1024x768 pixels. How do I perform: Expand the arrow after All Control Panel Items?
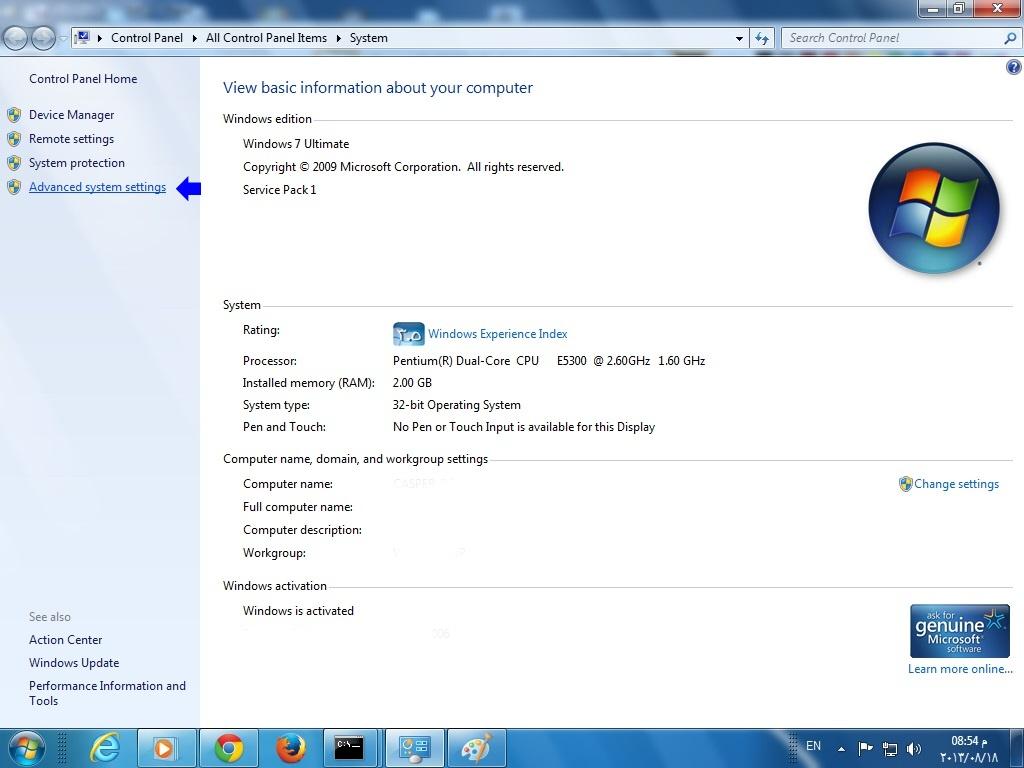tap(338, 38)
